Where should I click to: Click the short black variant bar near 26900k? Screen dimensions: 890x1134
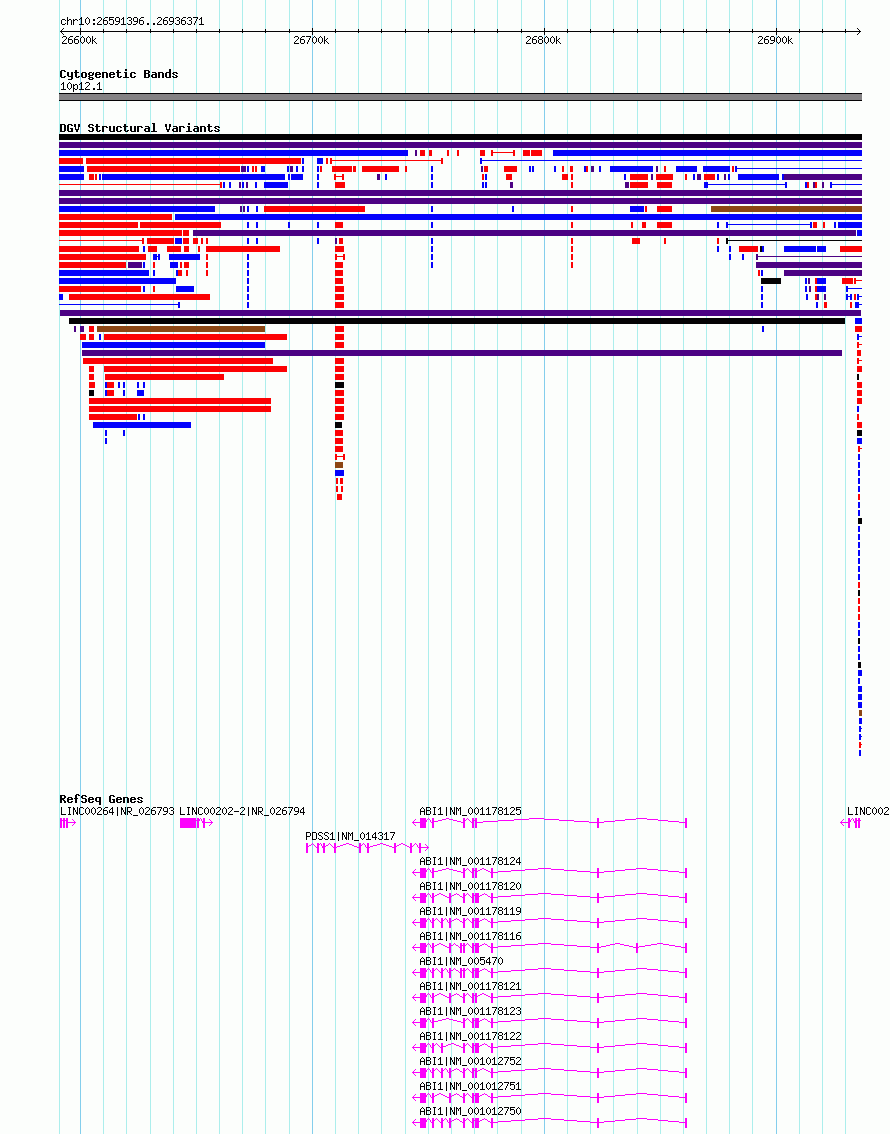(x=771, y=281)
